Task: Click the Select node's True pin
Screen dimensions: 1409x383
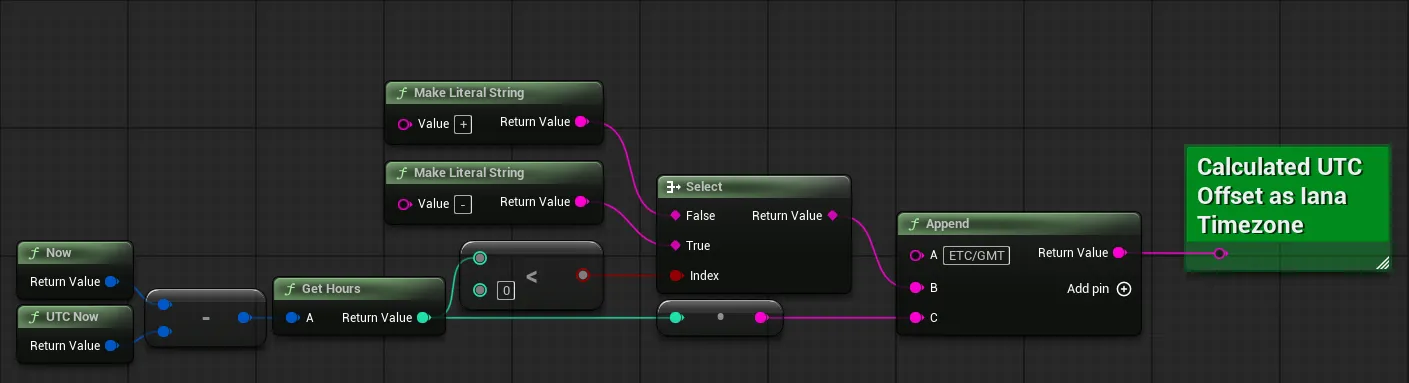Action: 676,246
